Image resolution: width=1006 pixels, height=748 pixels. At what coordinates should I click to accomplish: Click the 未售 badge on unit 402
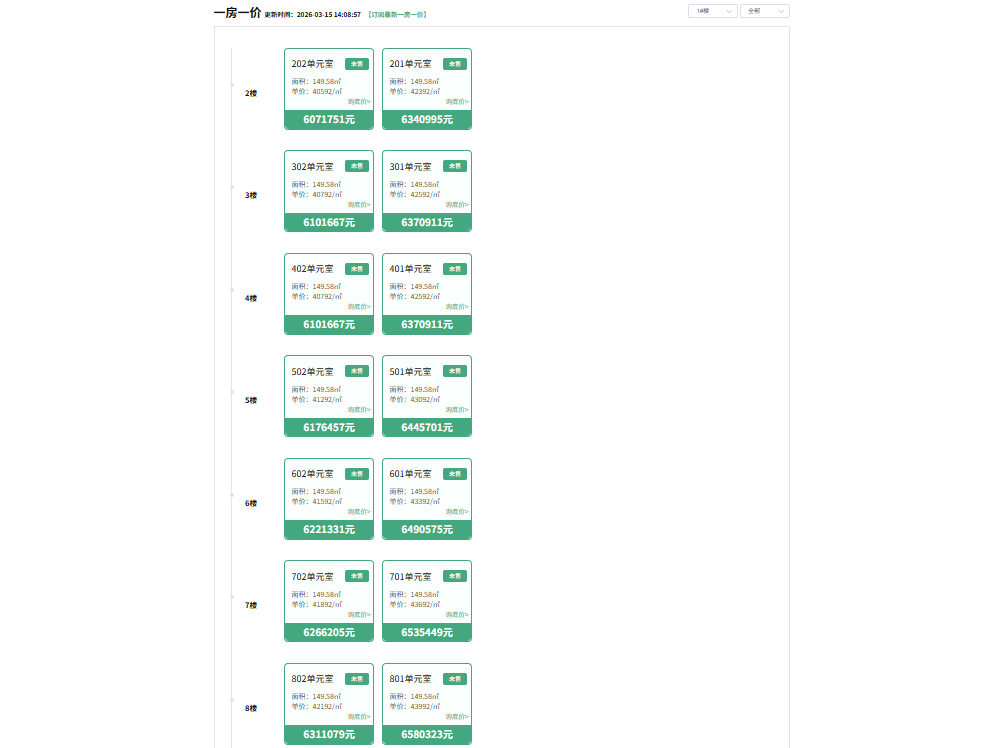point(357,269)
